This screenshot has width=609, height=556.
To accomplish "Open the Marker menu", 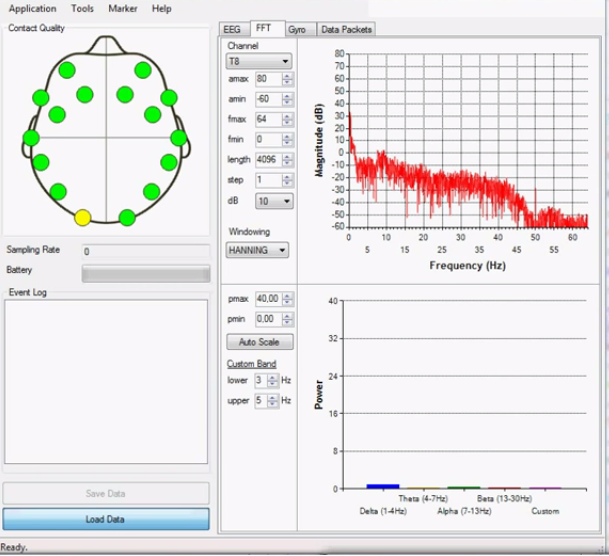I will point(122,8).
